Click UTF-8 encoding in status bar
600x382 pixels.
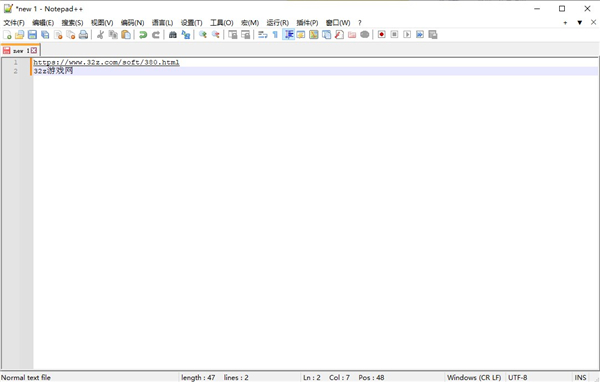pyautogui.click(x=517, y=377)
